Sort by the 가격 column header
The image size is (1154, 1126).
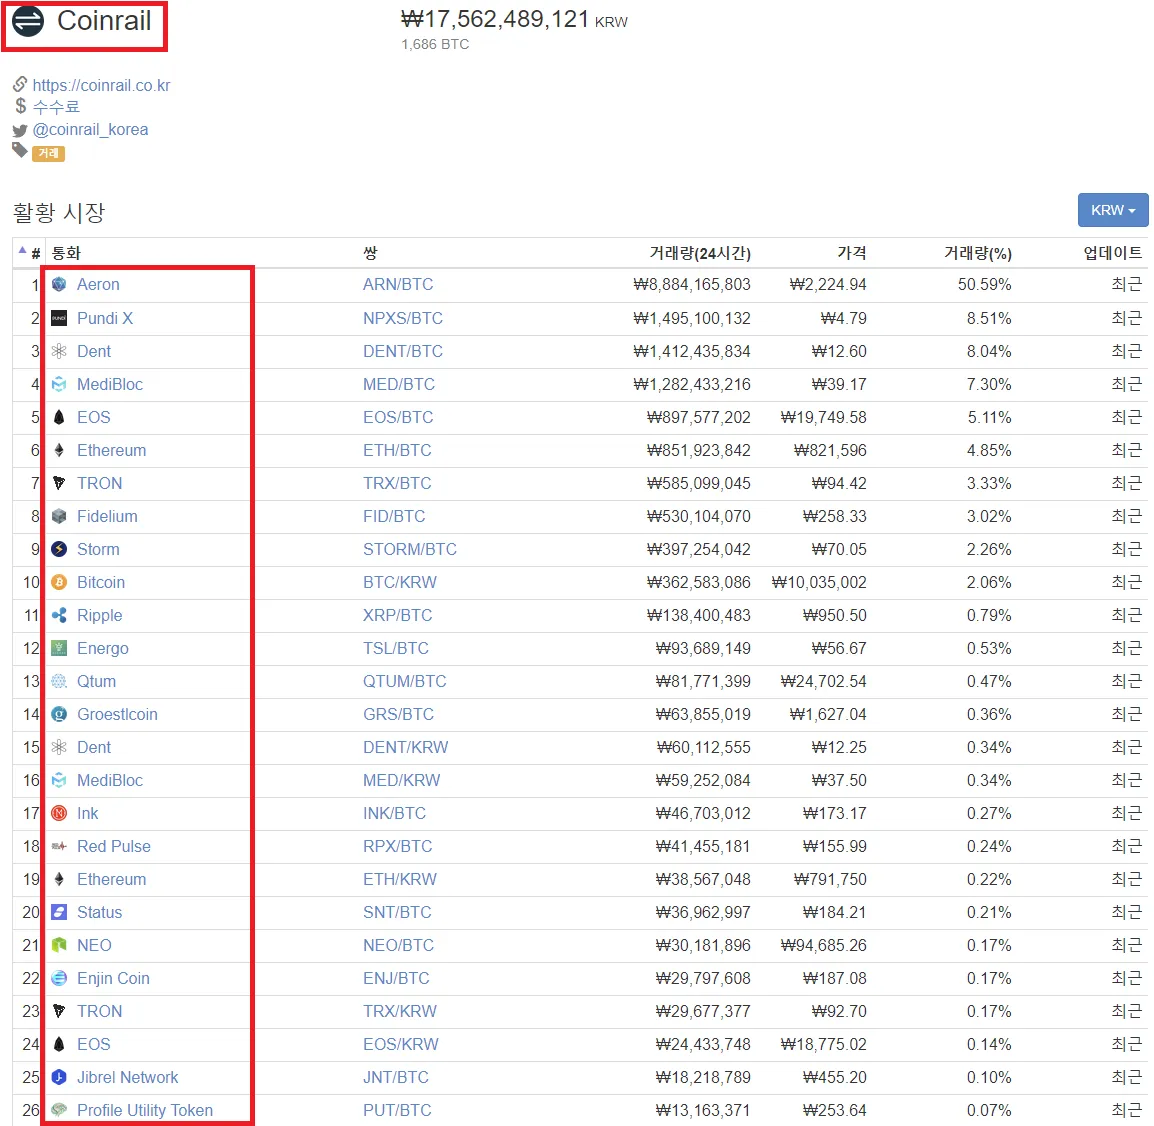[852, 253]
